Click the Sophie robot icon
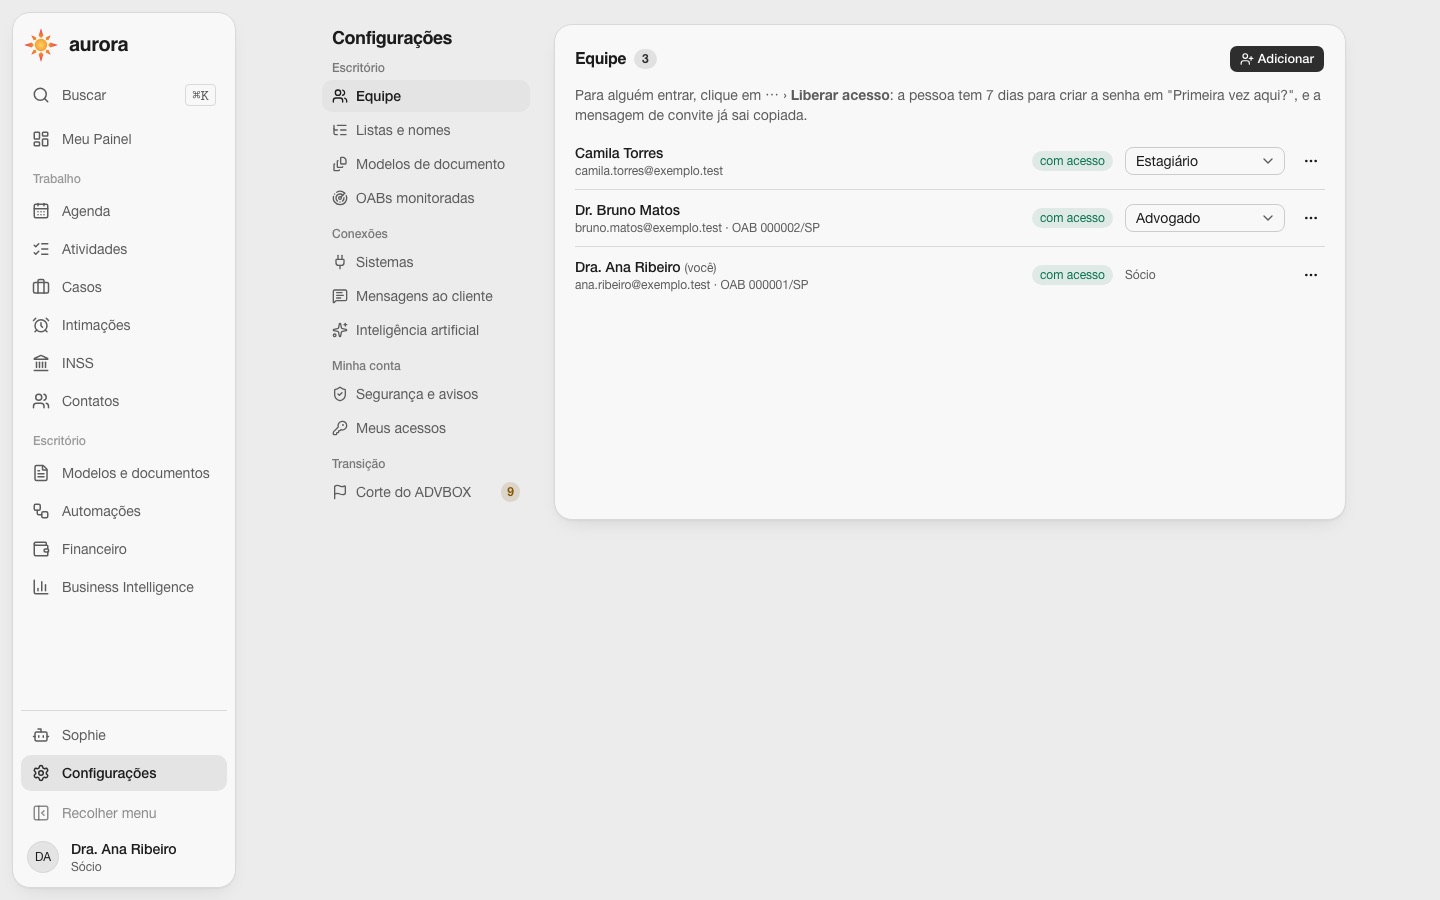 tap(41, 735)
